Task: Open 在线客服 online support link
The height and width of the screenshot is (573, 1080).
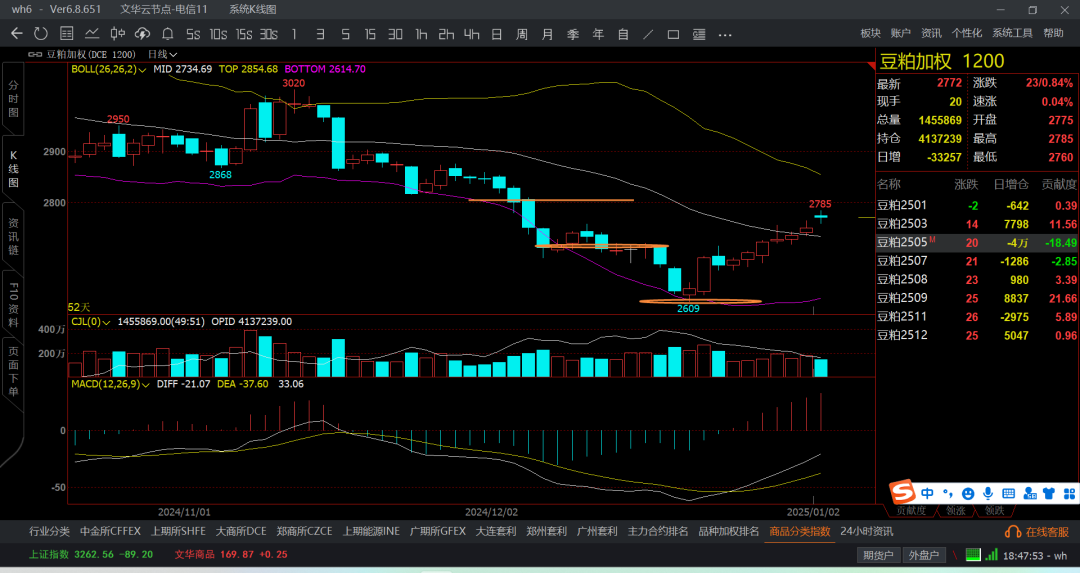Action: tap(1038, 532)
